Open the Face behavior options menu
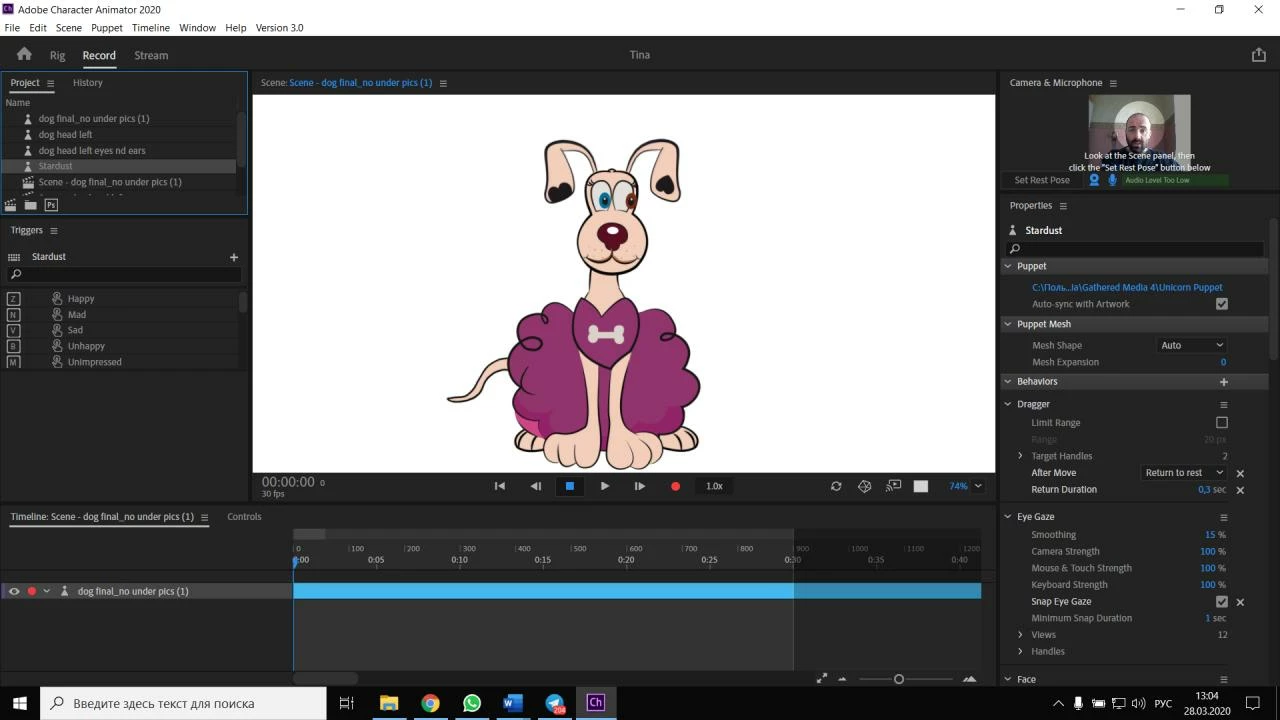This screenshot has width=1280, height=720. pyautogui.click(x=1223, y=680)
